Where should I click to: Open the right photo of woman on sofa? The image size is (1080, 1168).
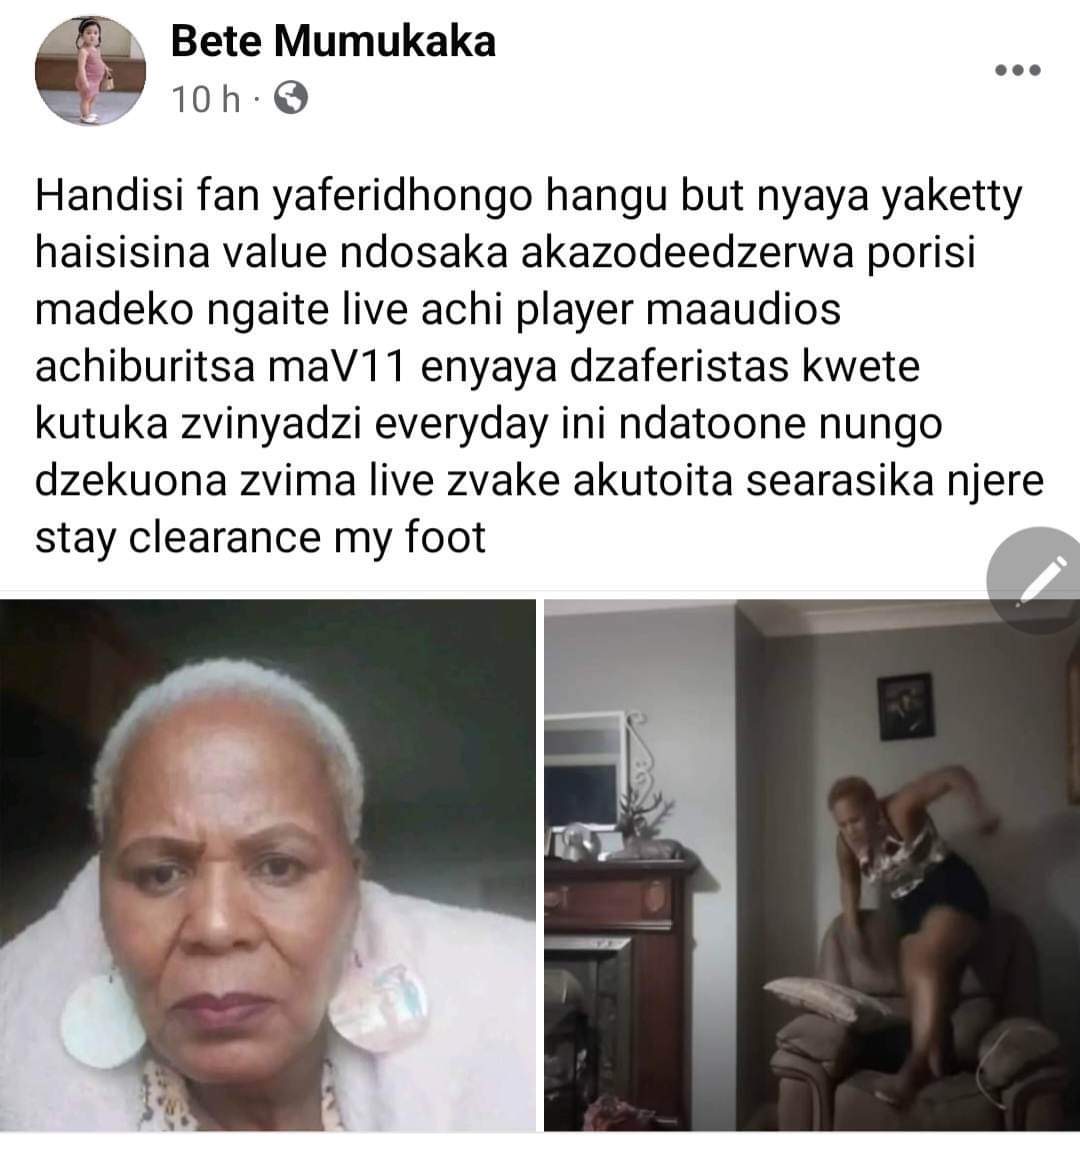click(812, 865)
